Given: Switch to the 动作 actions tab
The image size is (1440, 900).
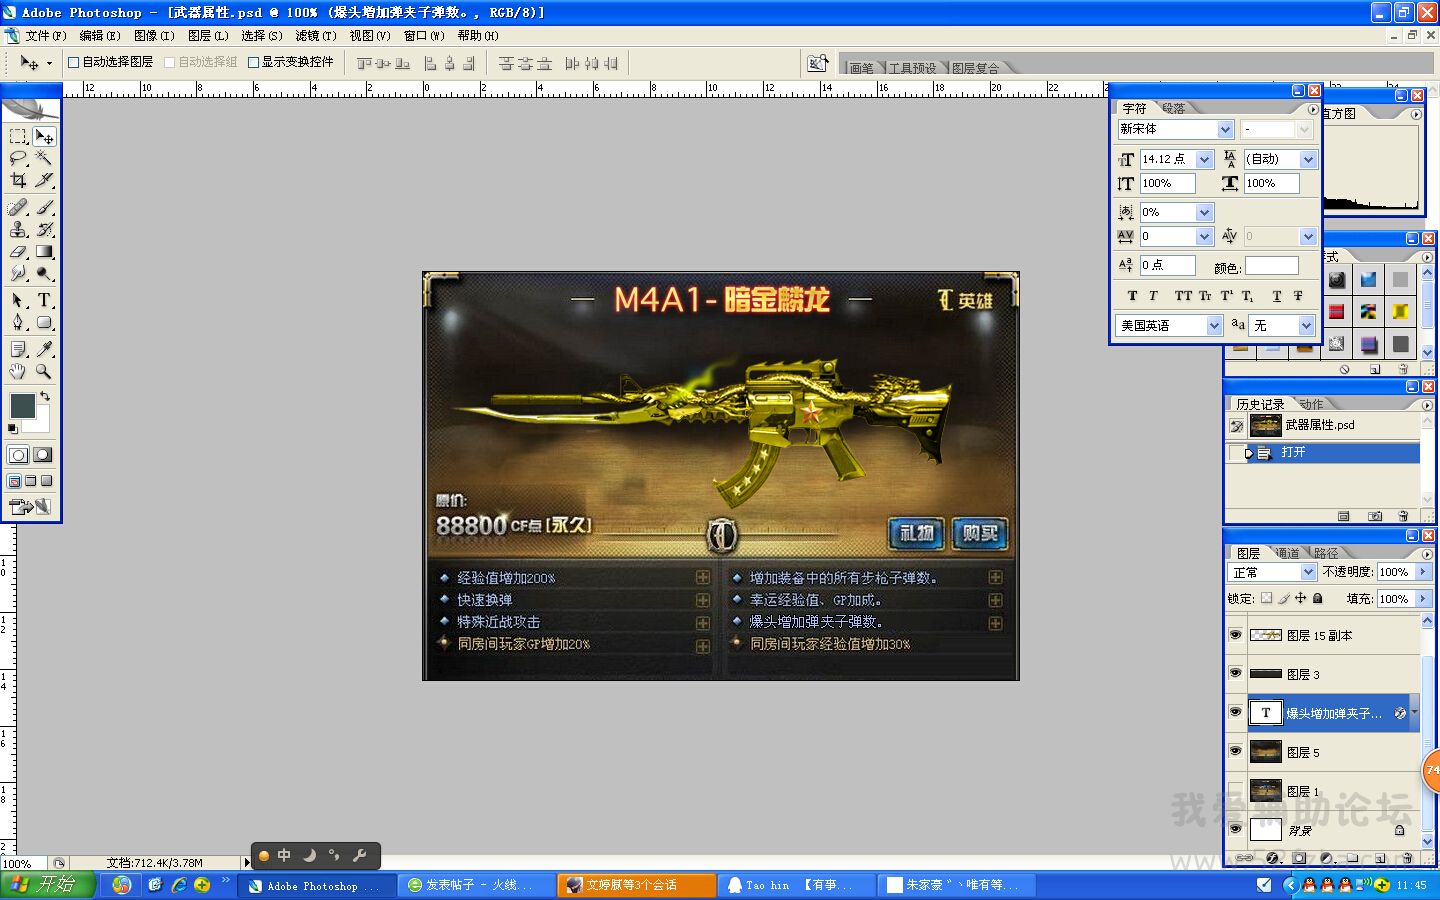Looking at the screenshot, I should pyautogui.click(x=1311, y=404).
